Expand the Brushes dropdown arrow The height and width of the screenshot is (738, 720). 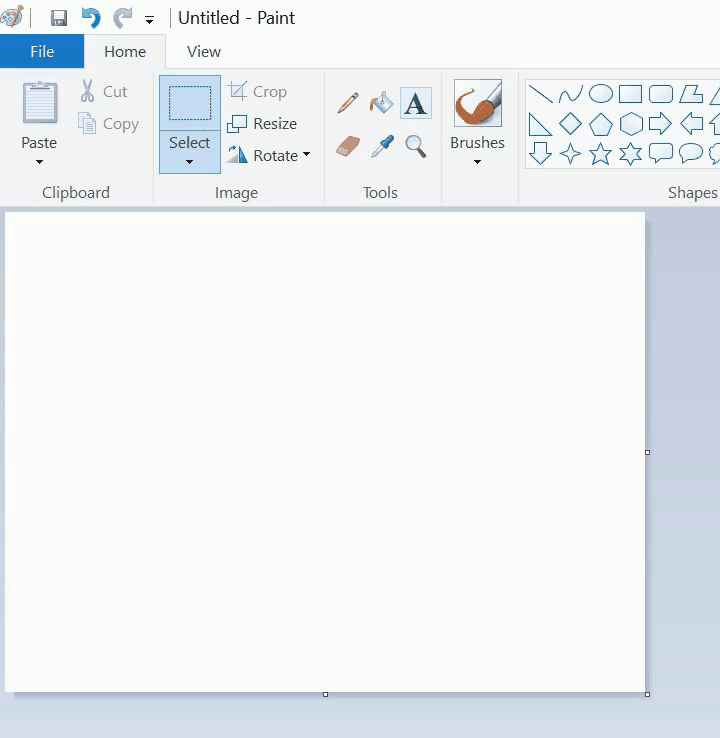coord(477,162)
